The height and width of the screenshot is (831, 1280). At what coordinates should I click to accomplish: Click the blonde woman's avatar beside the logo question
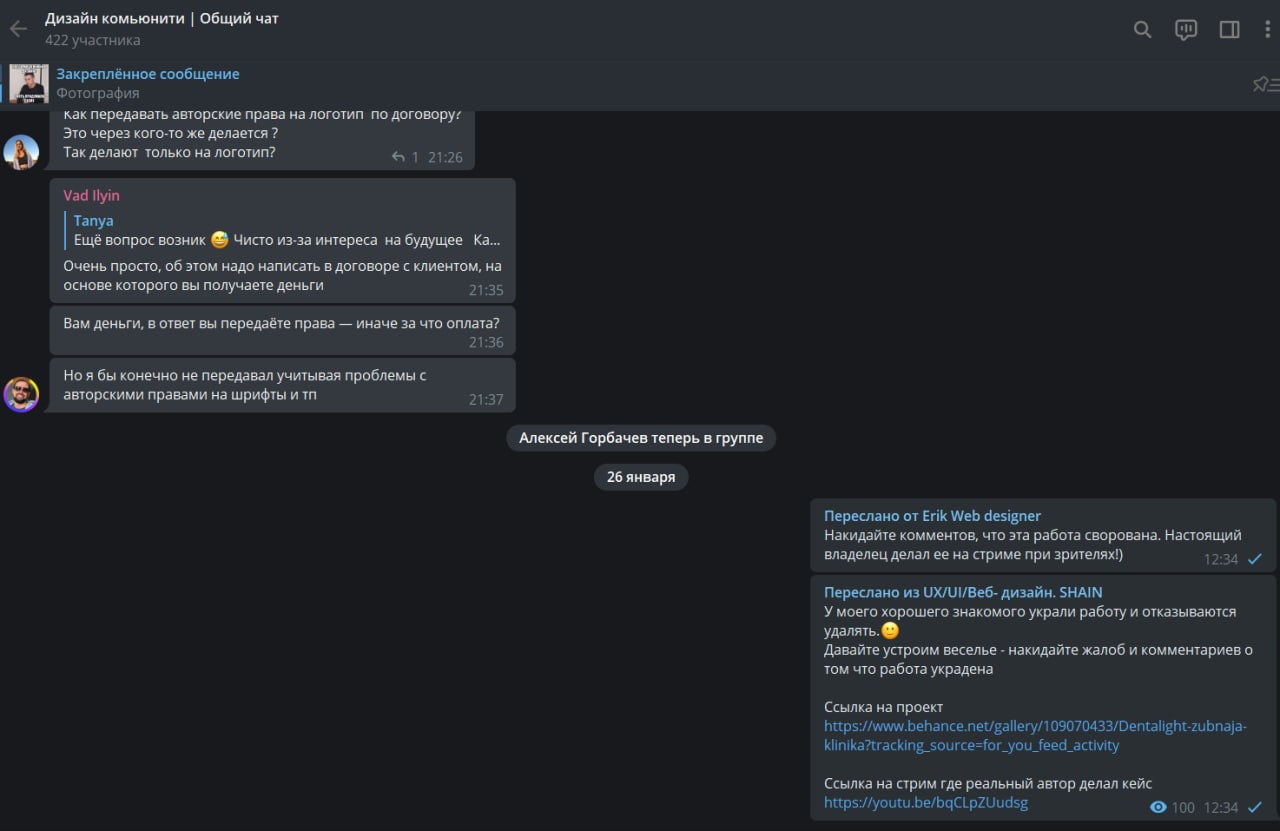coord(21,152)
